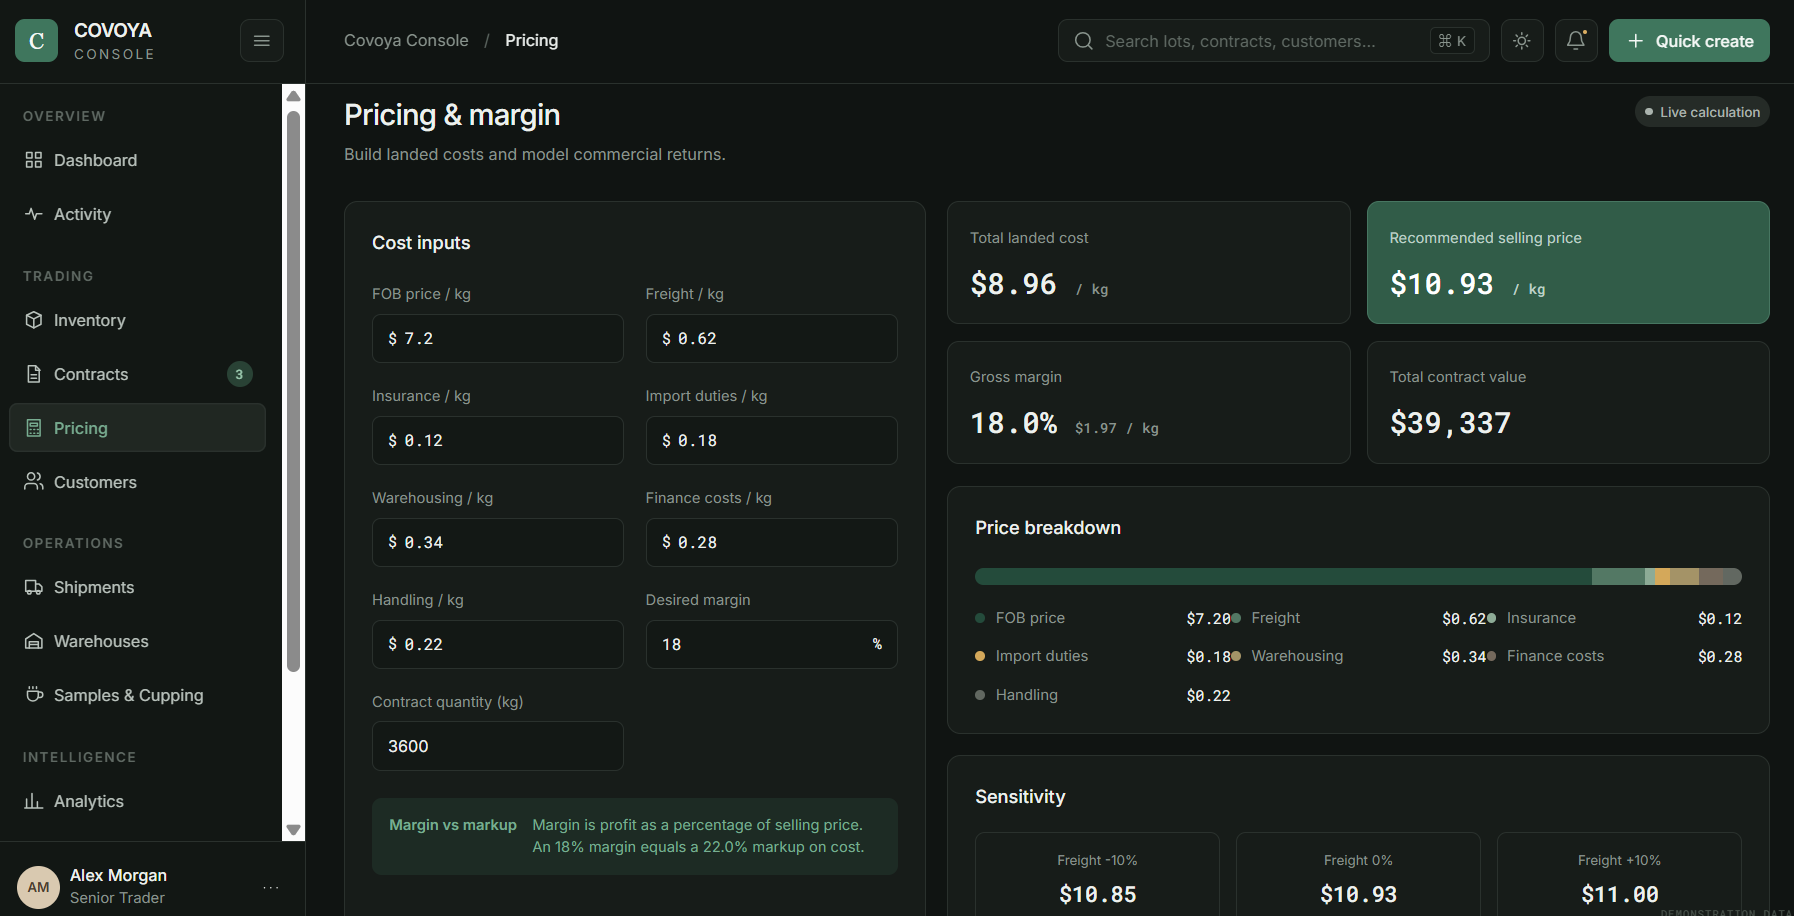Click the Inventory box icon
The width and height of the screenshot is (1794, 916).
coord(34,320)
